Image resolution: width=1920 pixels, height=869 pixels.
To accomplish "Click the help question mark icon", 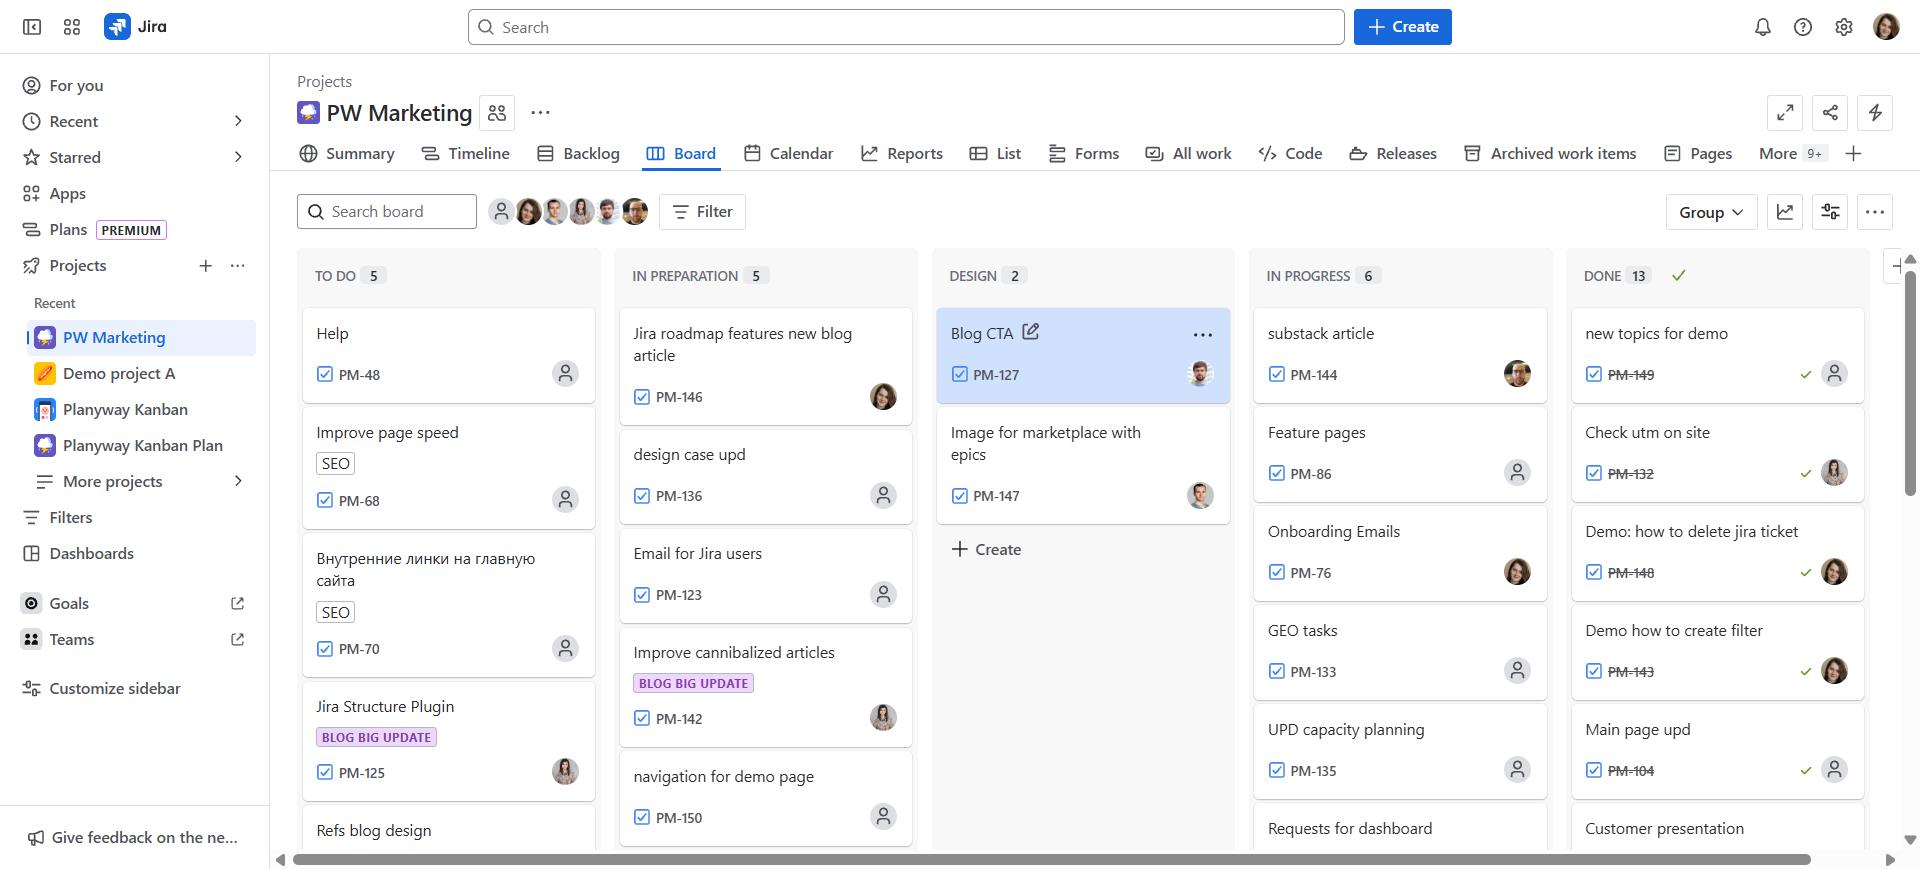I will [x=1802, y=27].
